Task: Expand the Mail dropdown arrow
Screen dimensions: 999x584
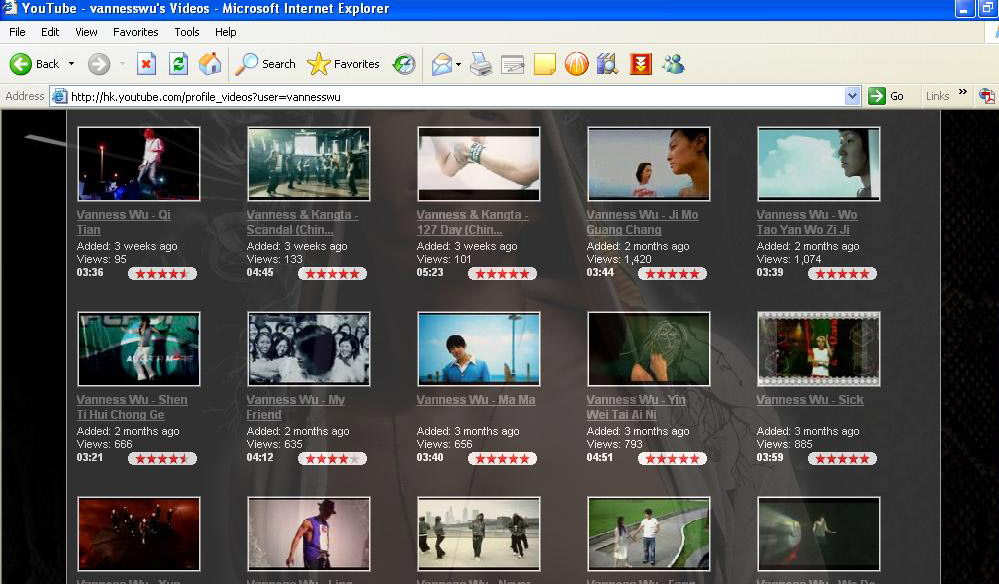Action: [458, 64]
